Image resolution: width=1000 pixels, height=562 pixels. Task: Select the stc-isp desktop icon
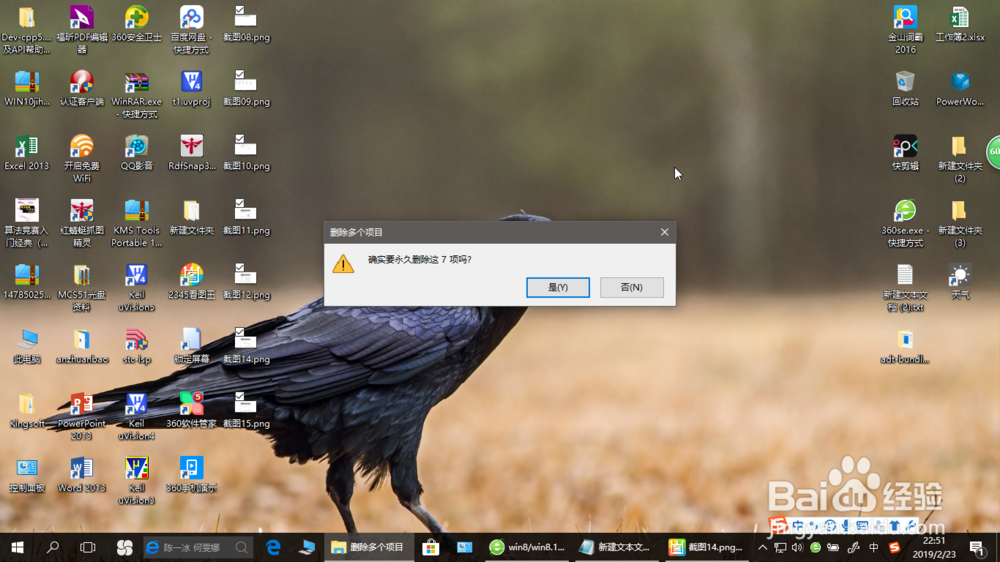[x=136, y=346]
